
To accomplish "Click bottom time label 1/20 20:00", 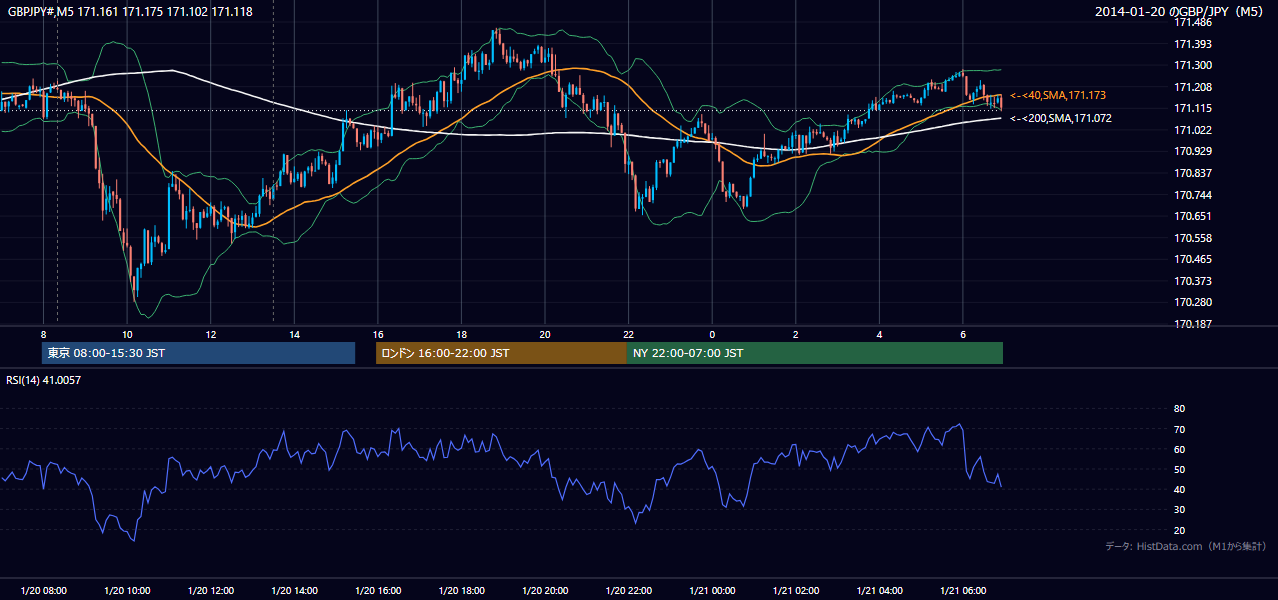I will pos(545,591).
